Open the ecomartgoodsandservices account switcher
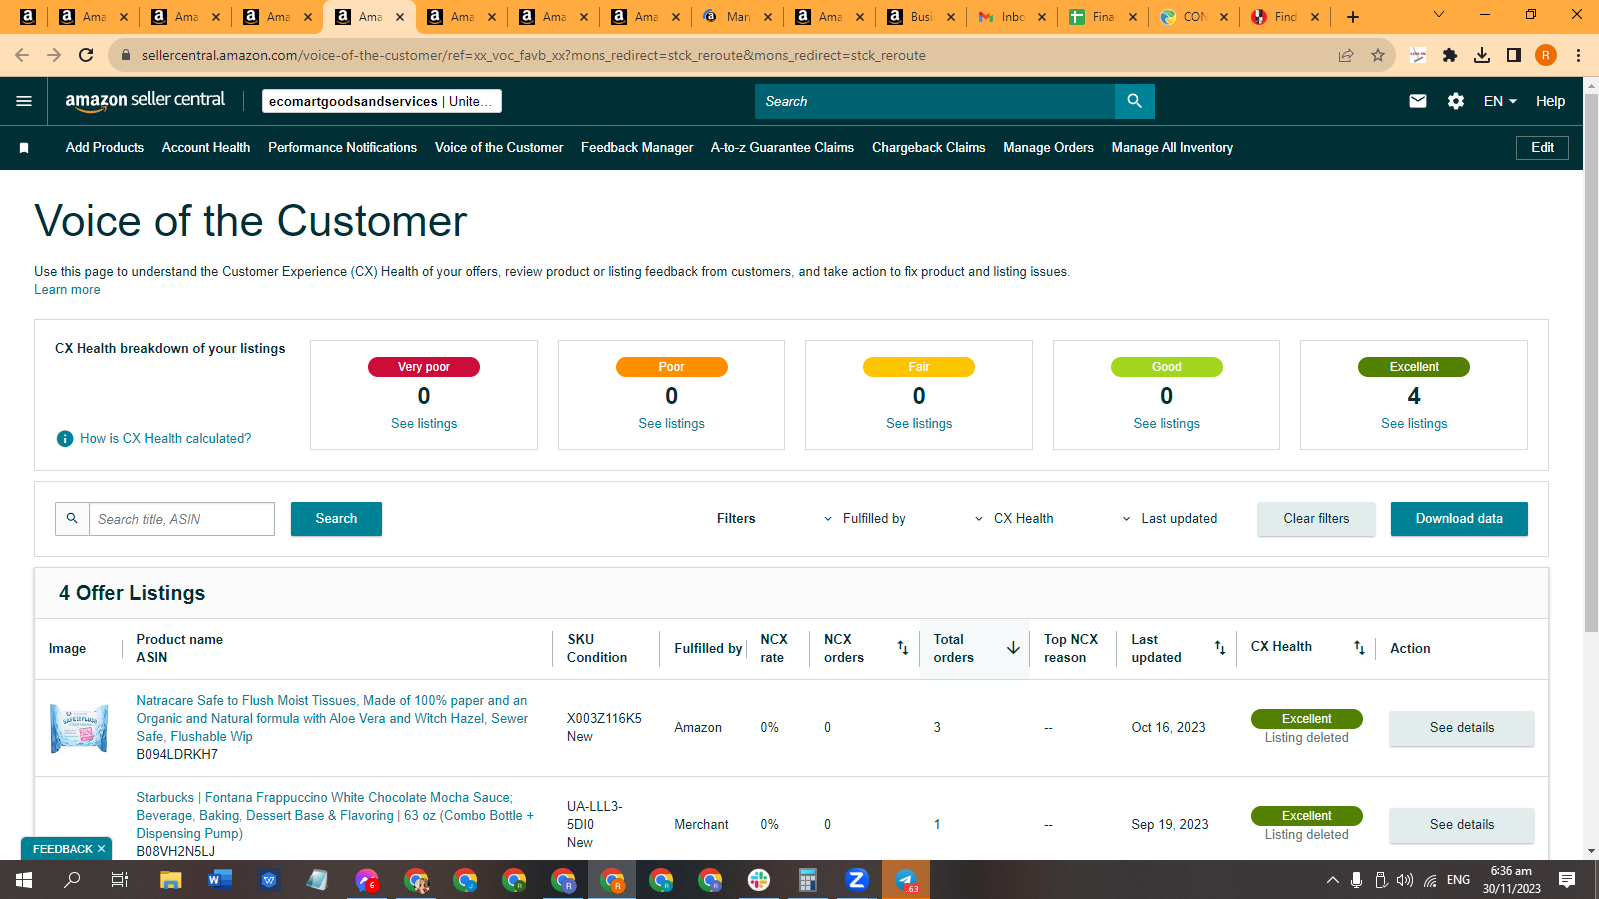This screenshot has width=1599, height=899. click(x=381, y=101)
